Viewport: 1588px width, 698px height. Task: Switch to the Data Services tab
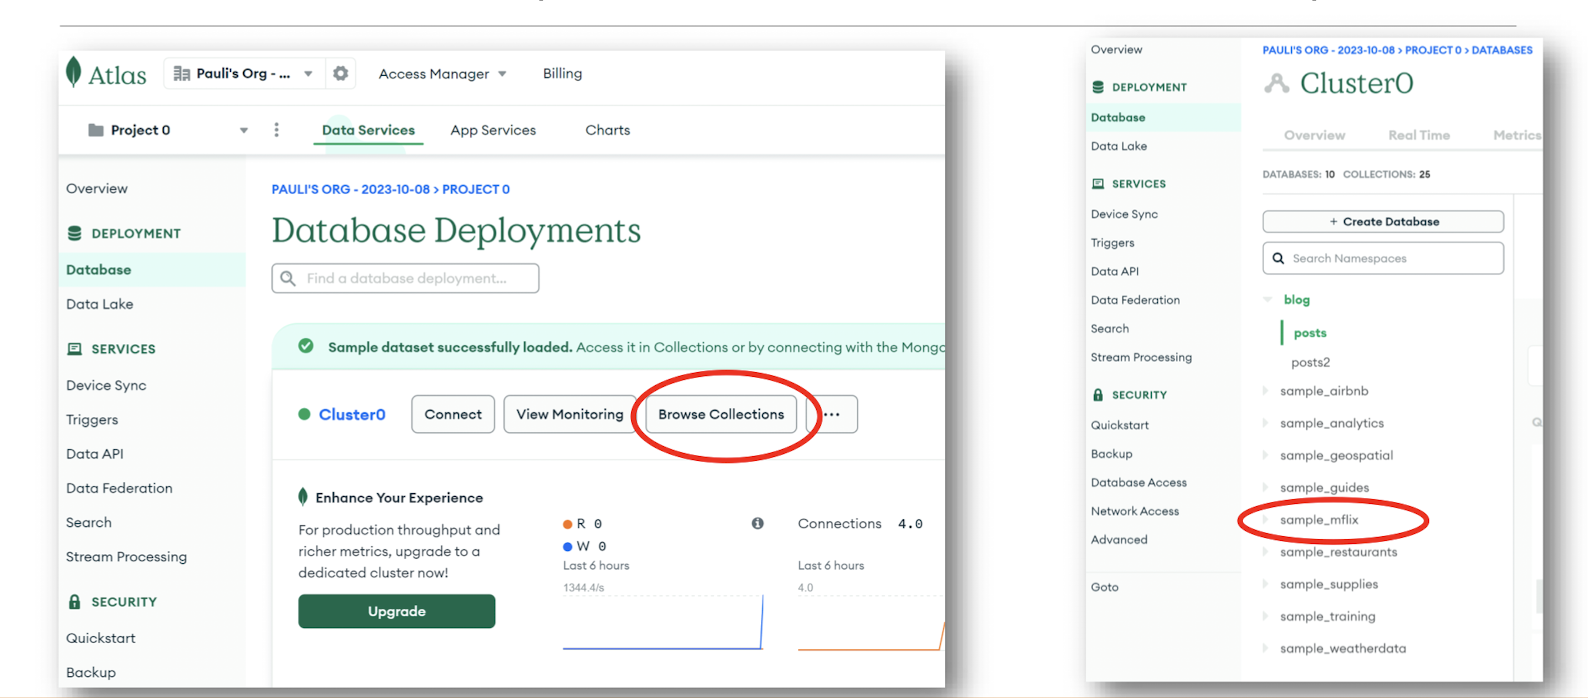pyautogui.click(x=368, y=130)
